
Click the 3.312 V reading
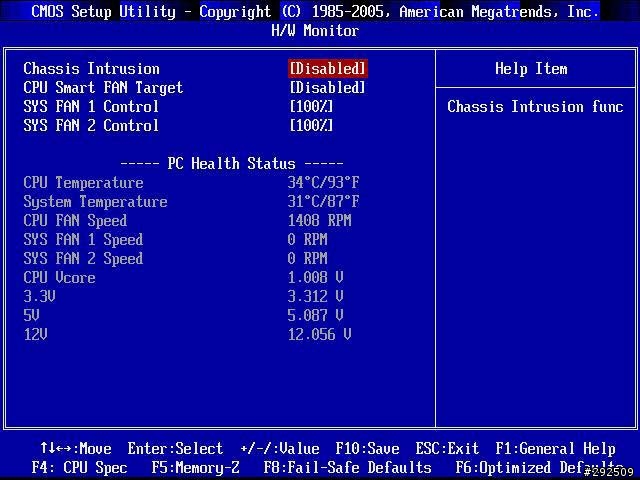(316, 296)
